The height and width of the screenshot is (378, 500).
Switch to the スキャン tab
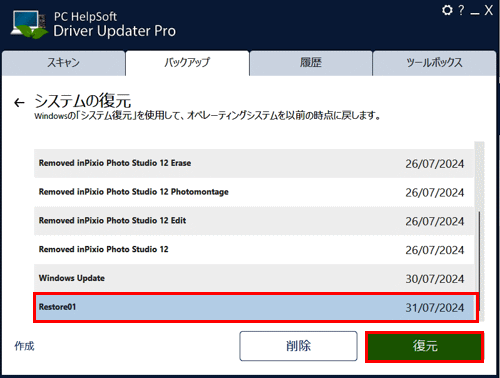click(63, 63)
